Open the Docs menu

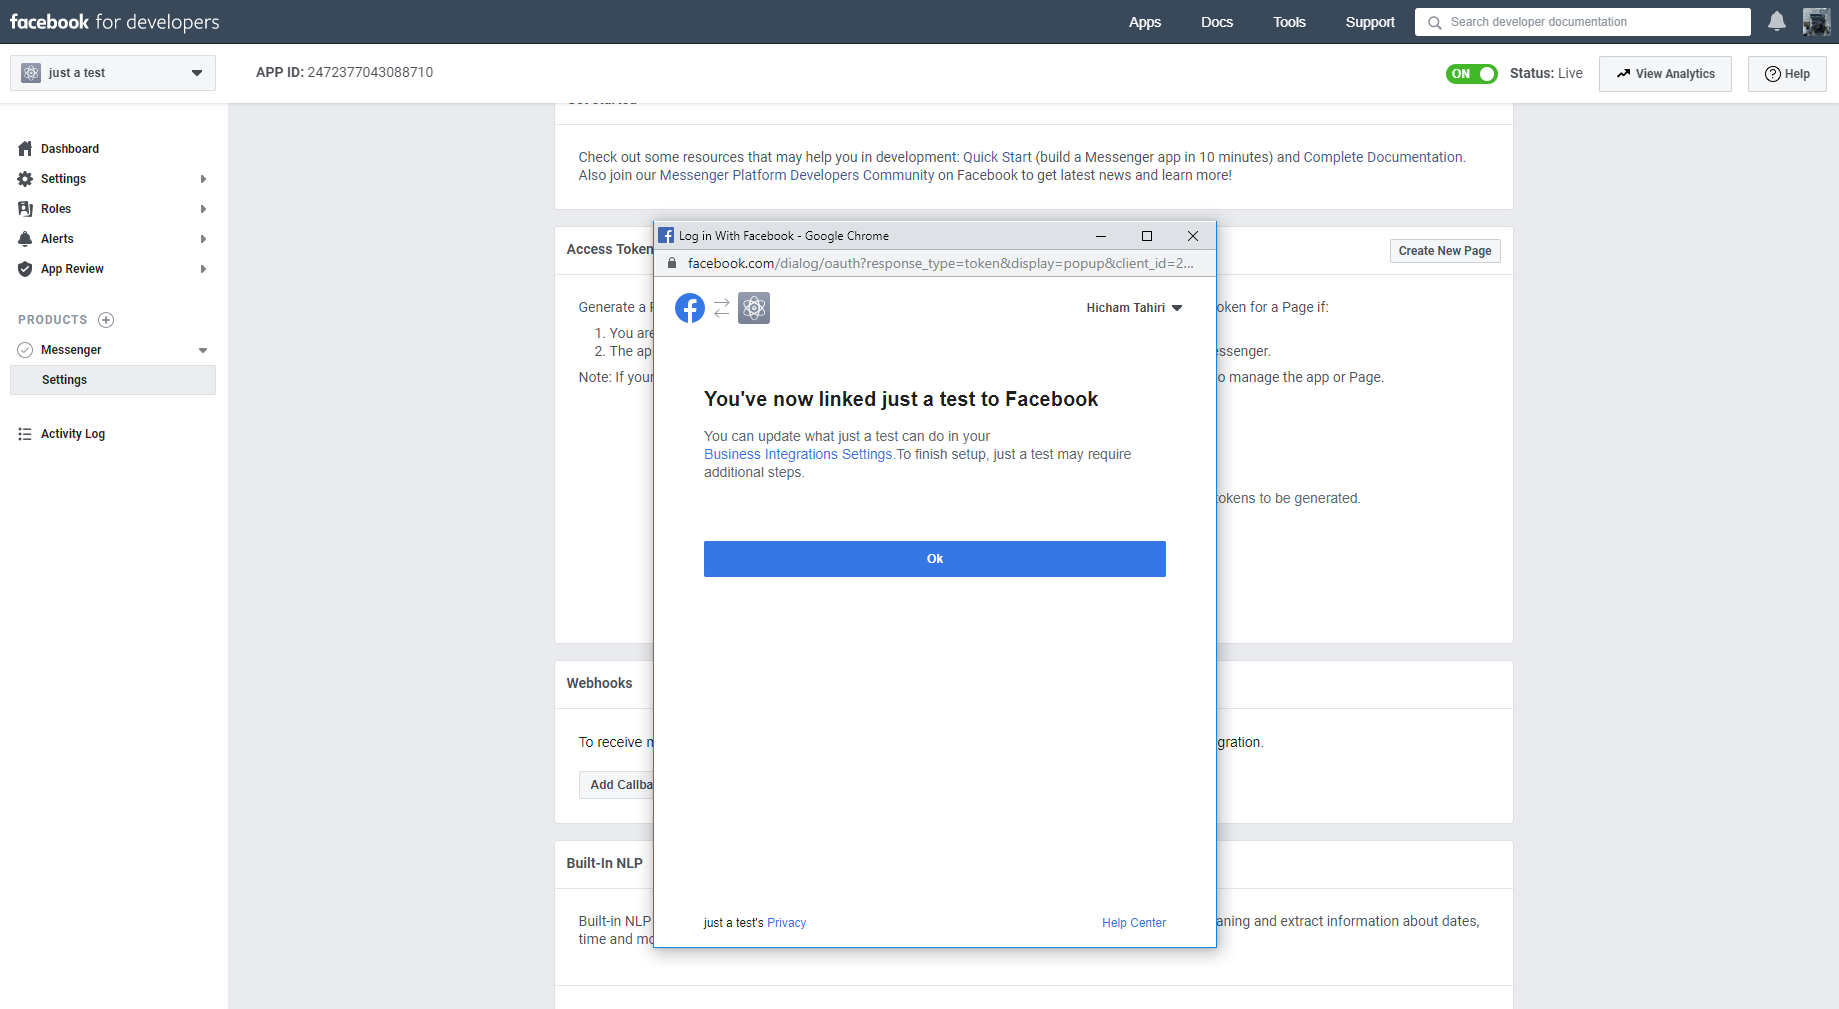(x=1217, y=22)
